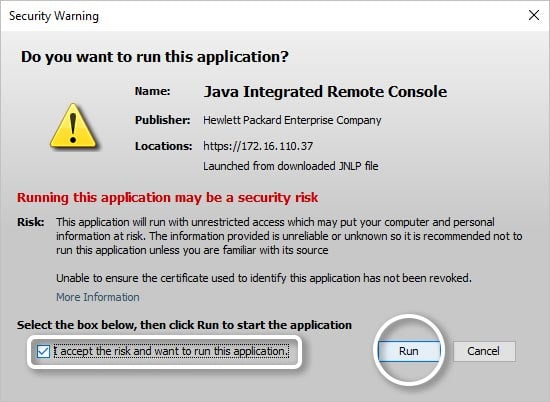Cancel running the application

484,351
